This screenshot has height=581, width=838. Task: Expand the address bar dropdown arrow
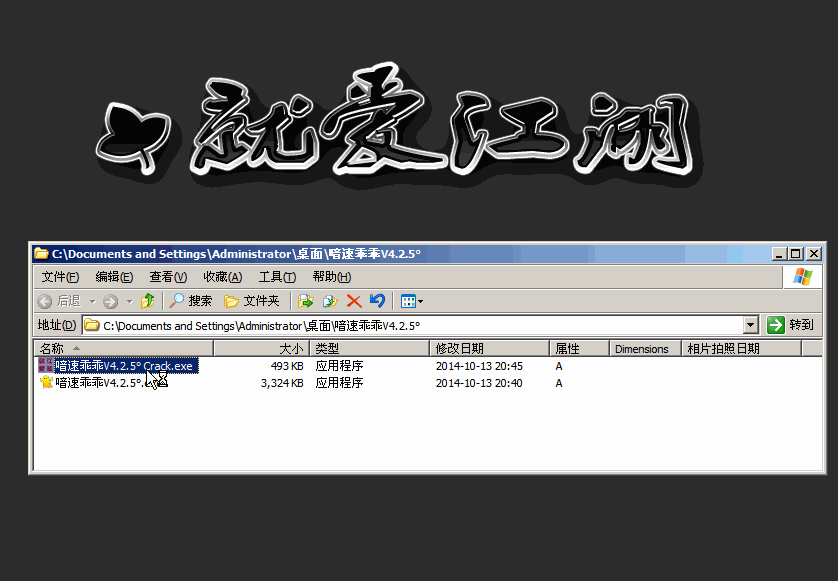(750, 325)
